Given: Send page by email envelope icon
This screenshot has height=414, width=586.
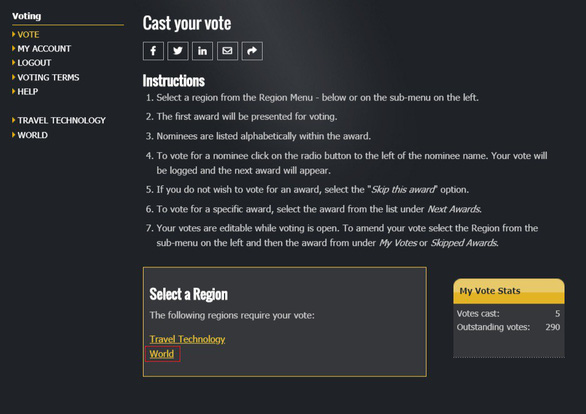Looking at the screenshot, I should pos(227,51).
